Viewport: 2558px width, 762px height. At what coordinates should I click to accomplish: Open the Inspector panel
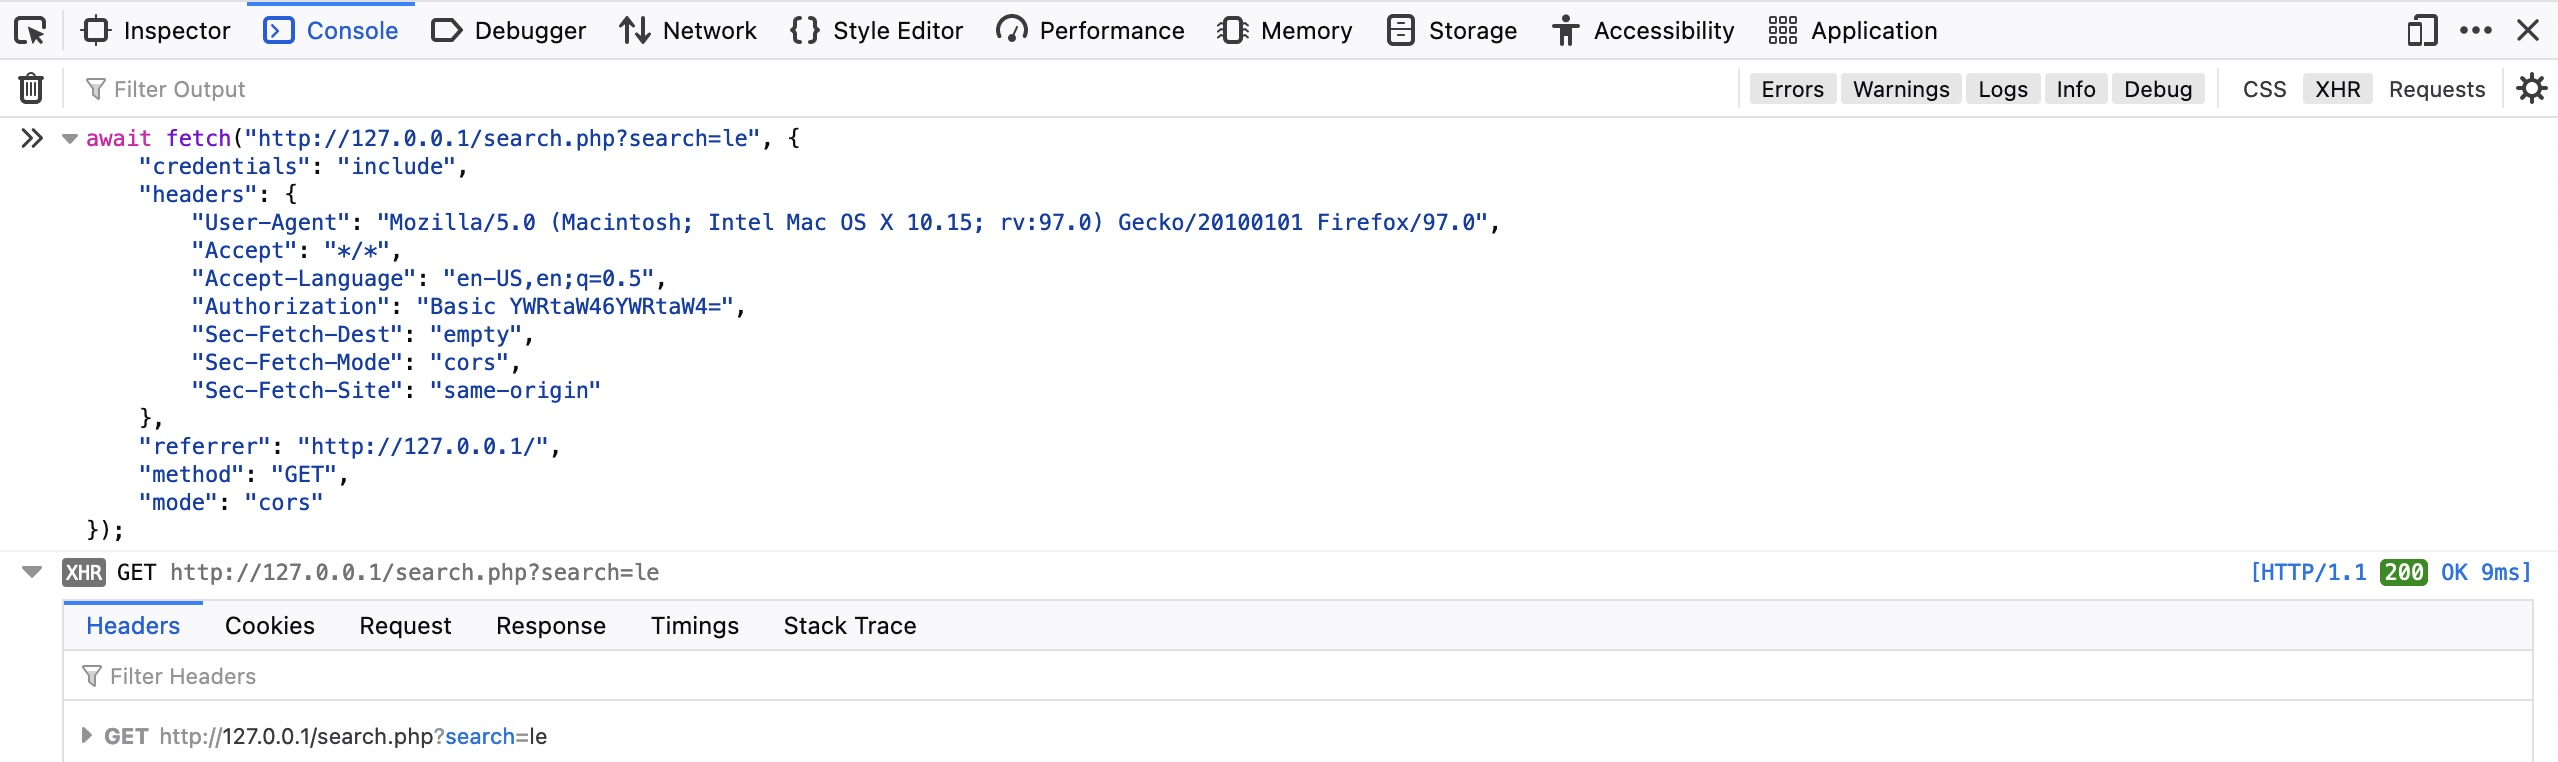click(156, 31)
